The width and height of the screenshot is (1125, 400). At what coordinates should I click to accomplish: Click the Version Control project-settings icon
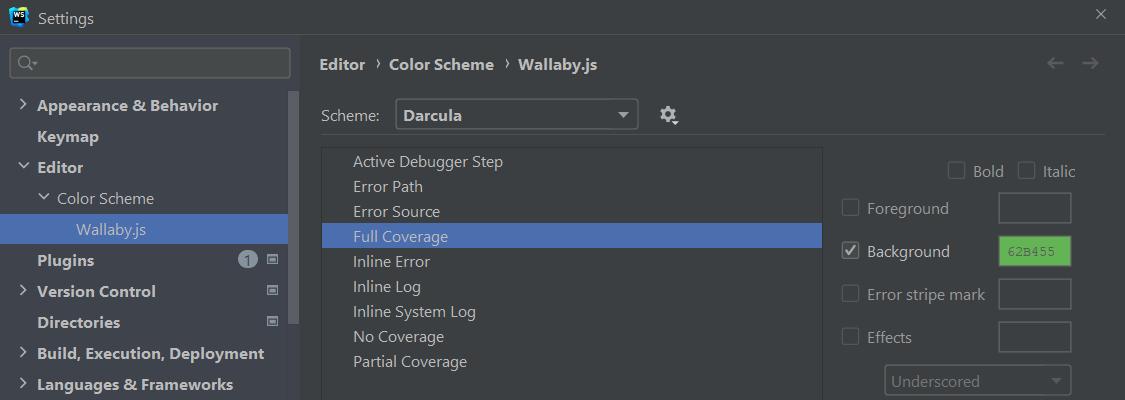273,291
